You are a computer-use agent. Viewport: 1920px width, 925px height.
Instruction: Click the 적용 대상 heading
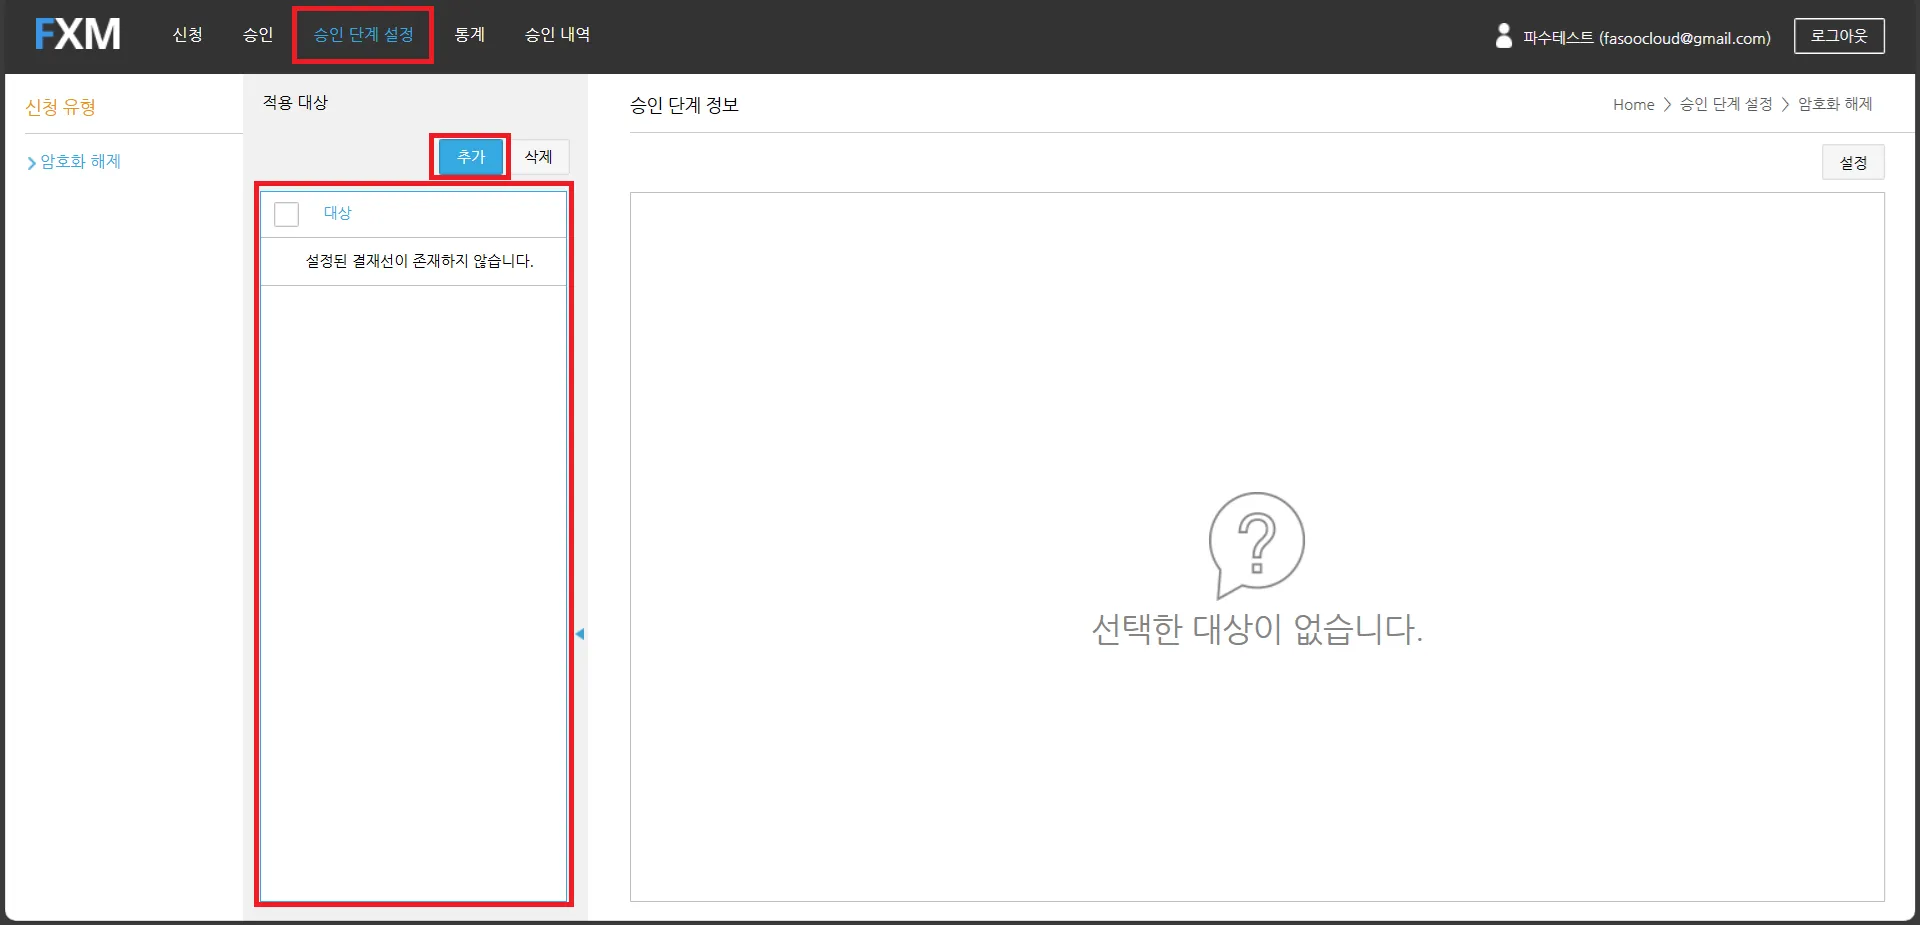(x=295, y=103)
